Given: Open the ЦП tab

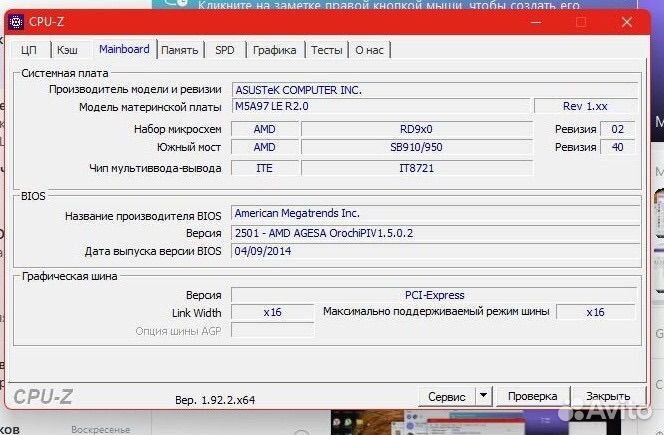Looking at the screenshot, I should 29,50.
